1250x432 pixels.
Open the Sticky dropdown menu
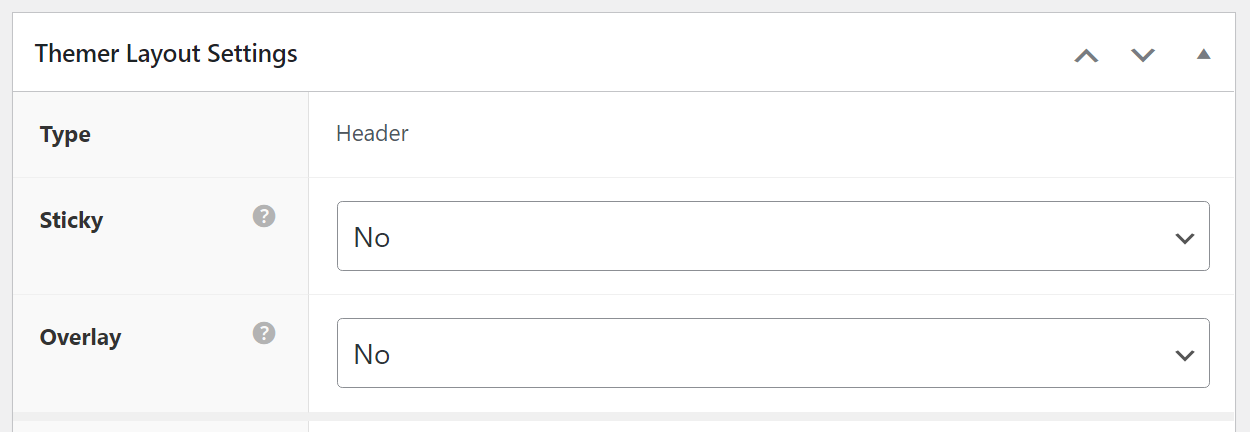click(772, 236)
